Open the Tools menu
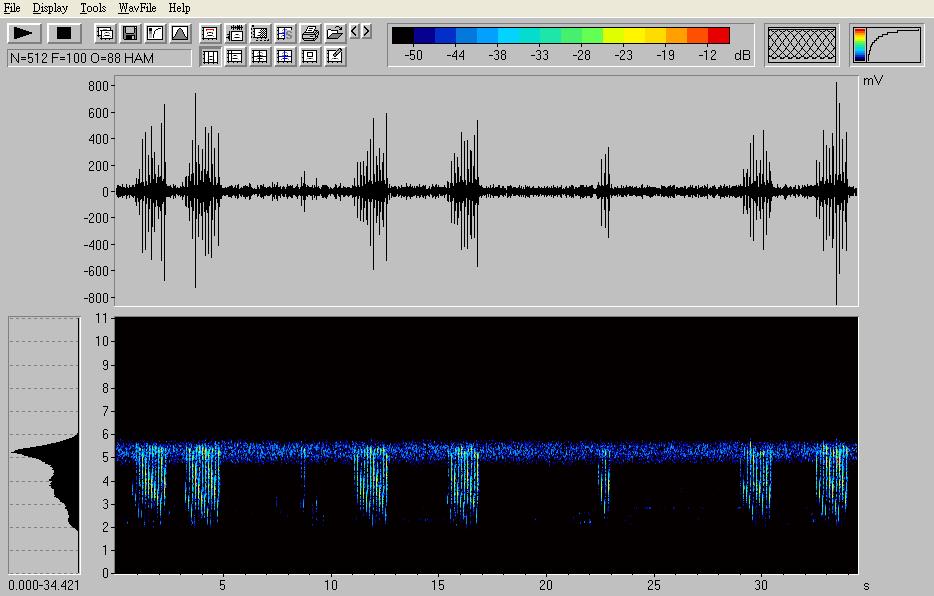The width and height of the screenshot is (934, 596). click(93, 8)
